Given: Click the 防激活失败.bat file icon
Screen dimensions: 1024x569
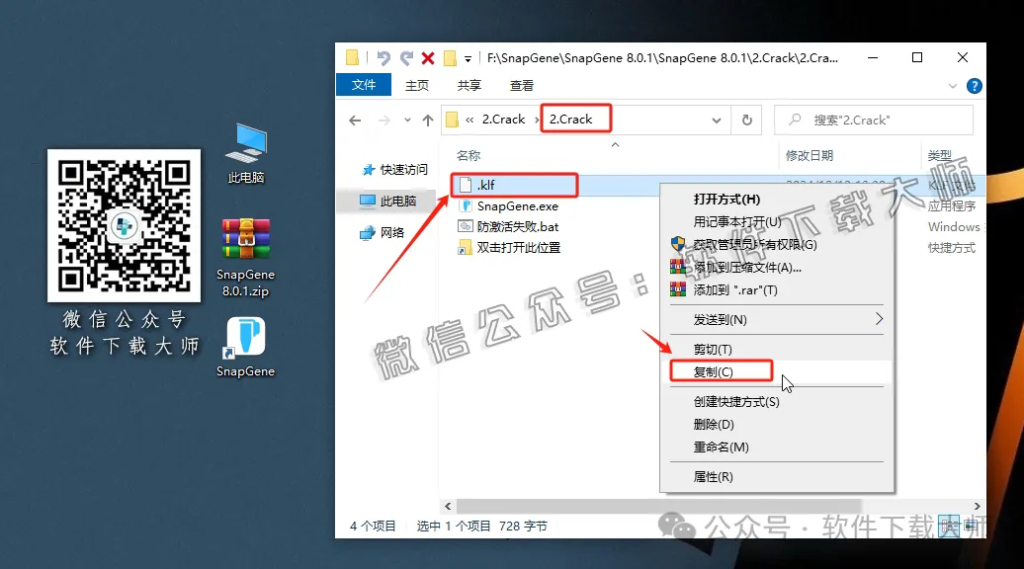Looking at the screenshot, I should coord(465,227).
